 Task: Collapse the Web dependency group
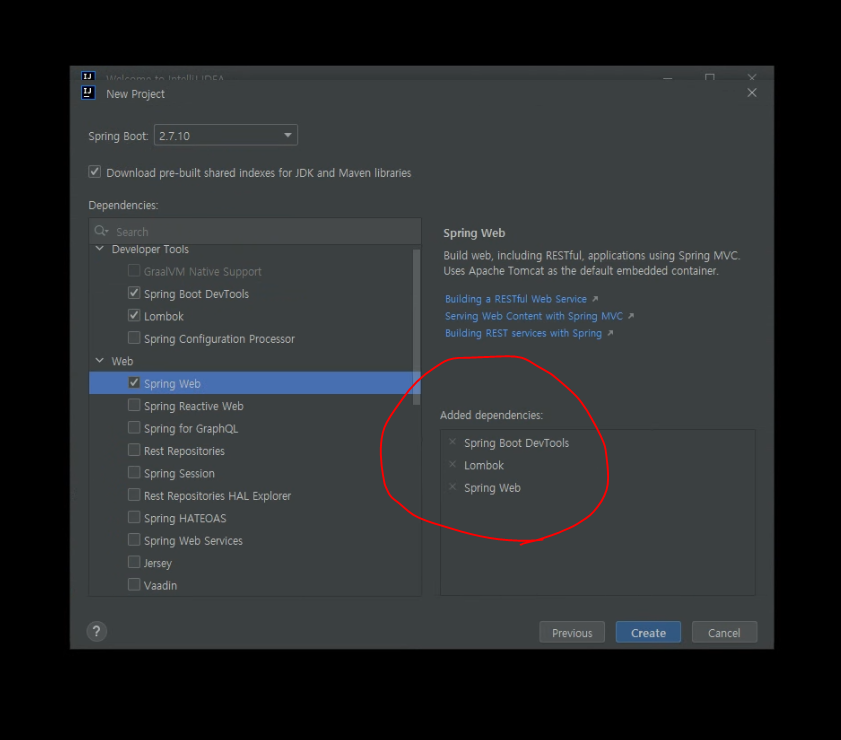click(100, 361)
